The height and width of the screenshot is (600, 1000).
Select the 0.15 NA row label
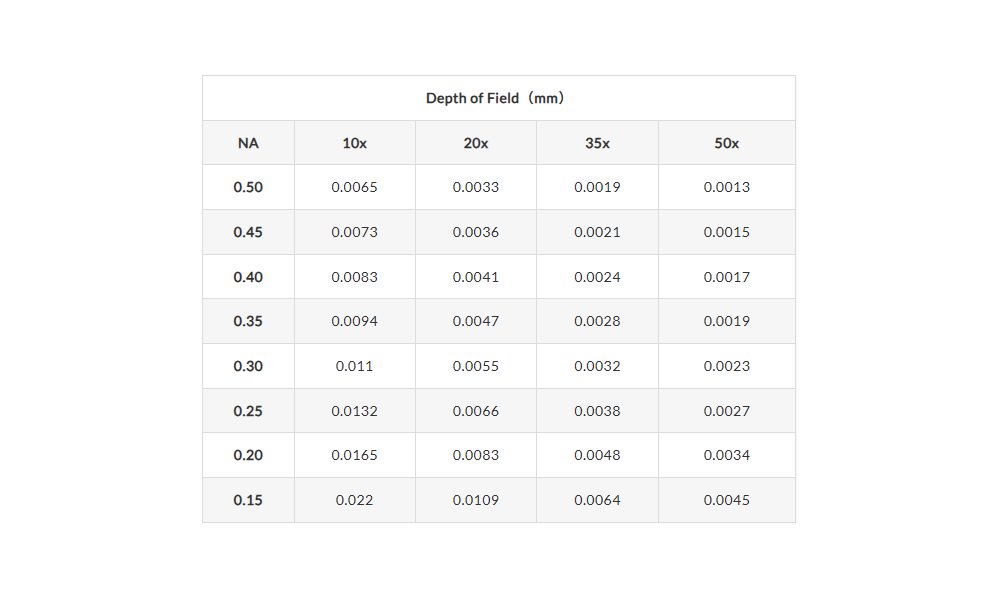click(x=248, y=500)
